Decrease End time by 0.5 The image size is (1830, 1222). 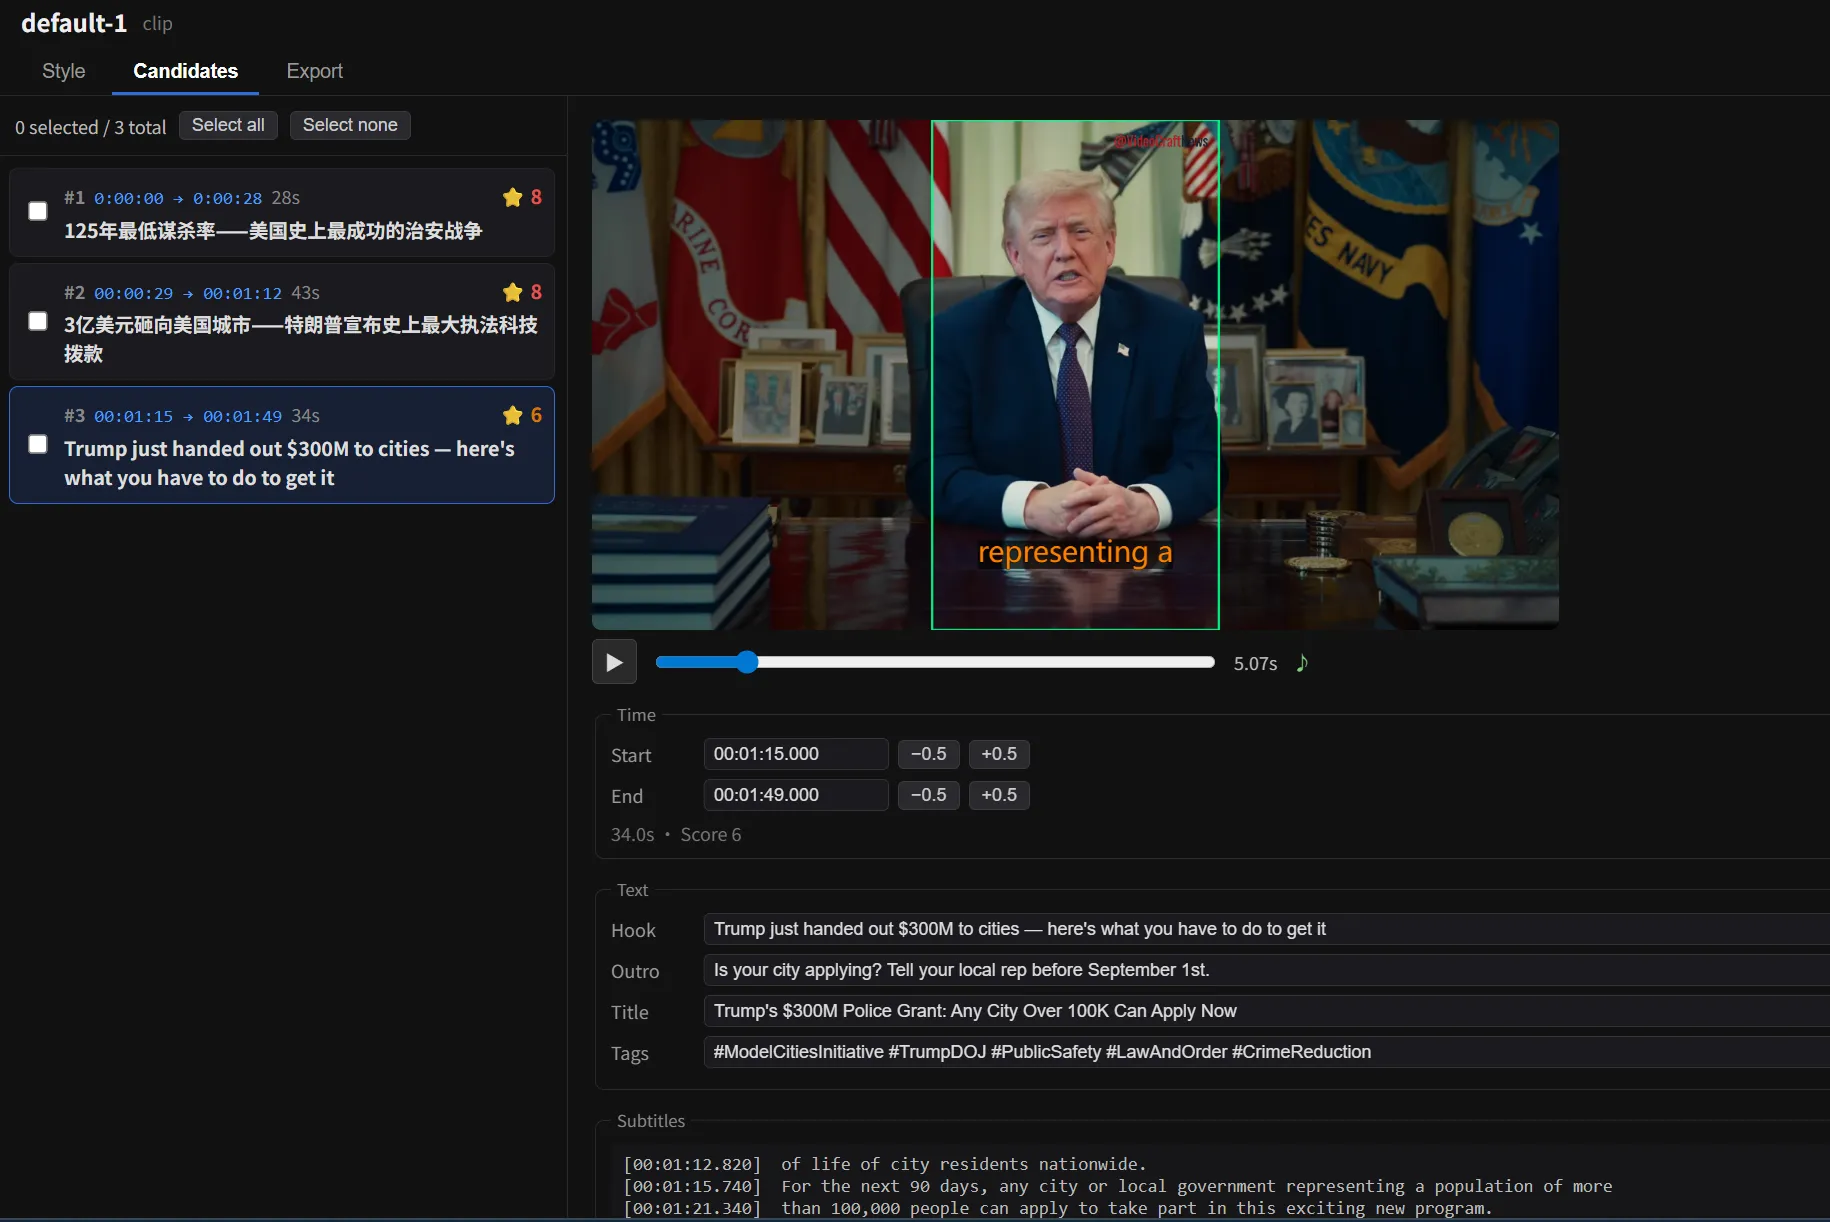click(929, 795)
